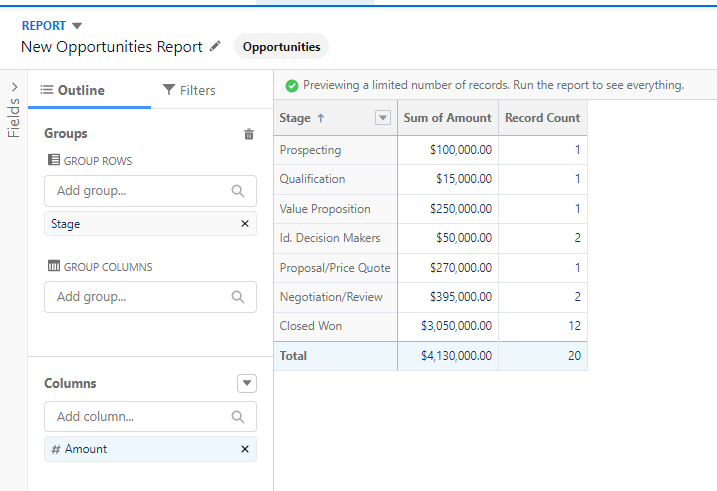Viewport: 717px width, 491px height.
Task: Remove the Stage row group
Action: point(245,224)
